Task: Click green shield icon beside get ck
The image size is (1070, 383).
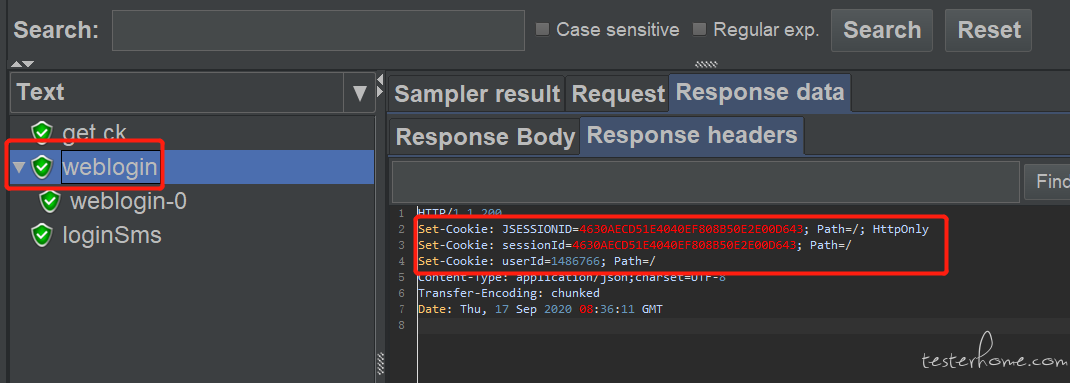Action: click(42, 132)
